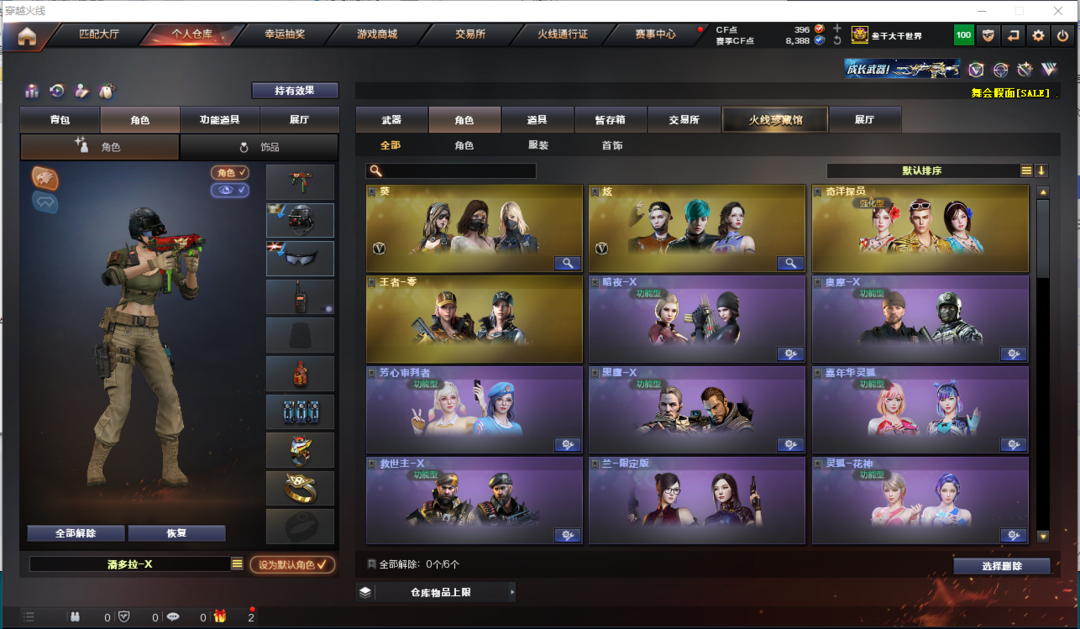The height and width of the screenshot is (629, 1080).
Task: Toggle the 角色 display checkmark pill
Action: point(230,173)
